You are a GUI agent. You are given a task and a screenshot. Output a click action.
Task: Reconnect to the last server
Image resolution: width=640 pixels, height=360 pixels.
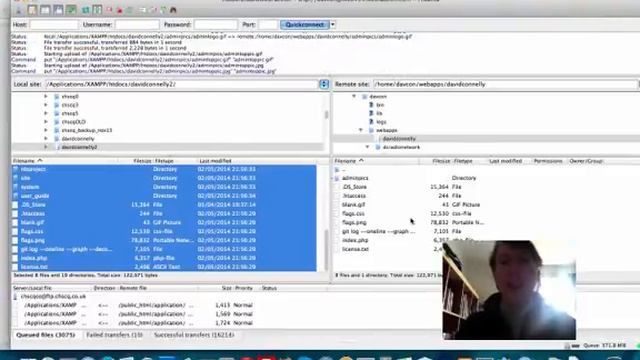129,10
